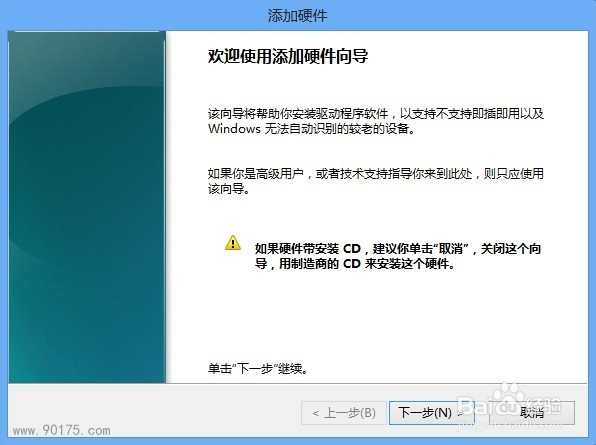Image resolution: width=596 pixels, height=445 pixels.
Task: Click the yellow warning triangle icon
Action: click(233, 242)
